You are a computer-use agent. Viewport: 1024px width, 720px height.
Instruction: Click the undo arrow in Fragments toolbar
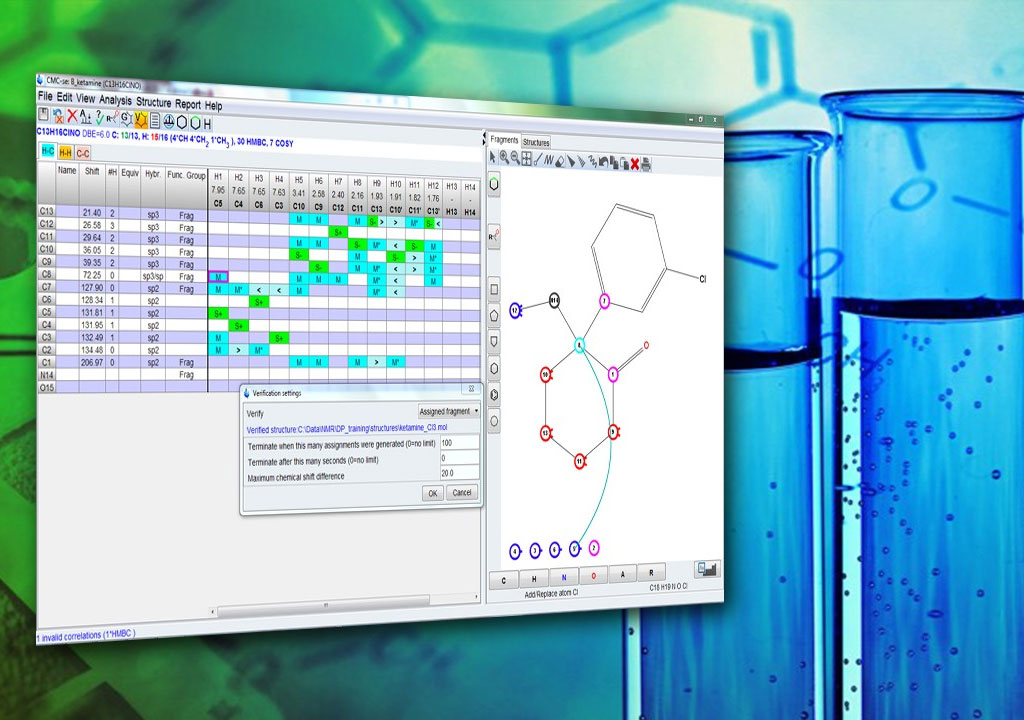coord(604,162)
